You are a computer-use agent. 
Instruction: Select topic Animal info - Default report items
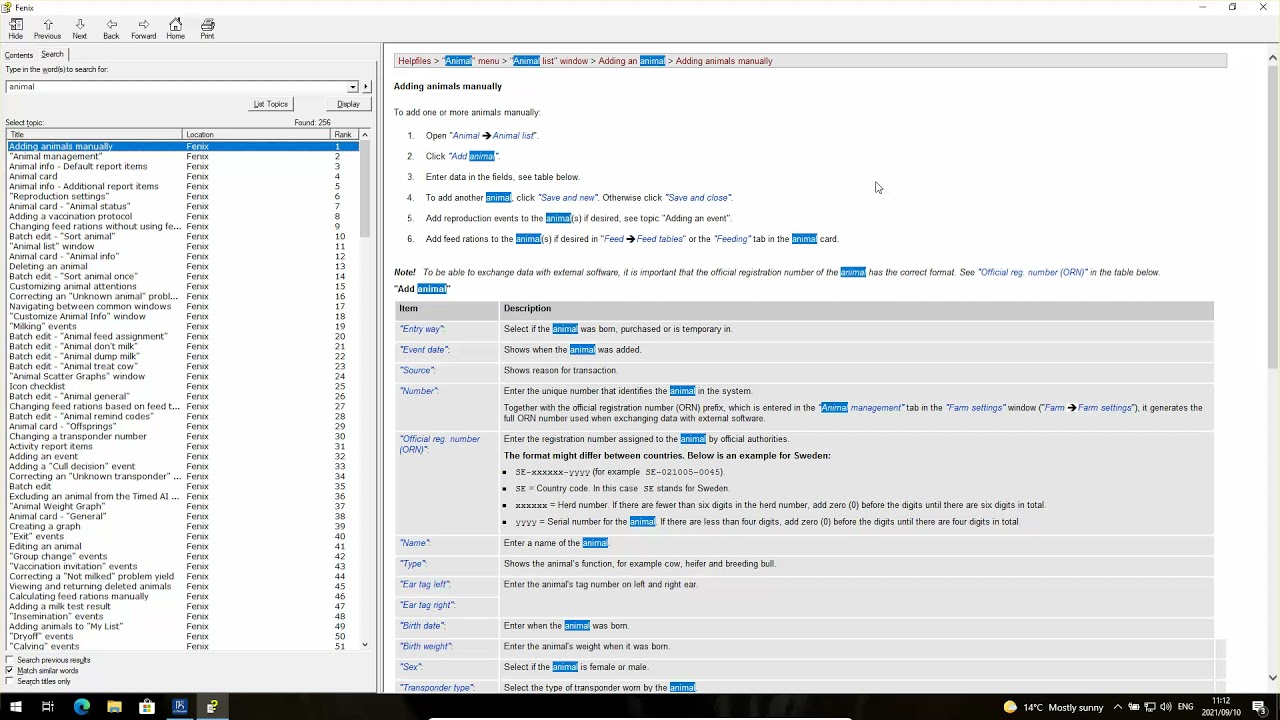(78, 166)
